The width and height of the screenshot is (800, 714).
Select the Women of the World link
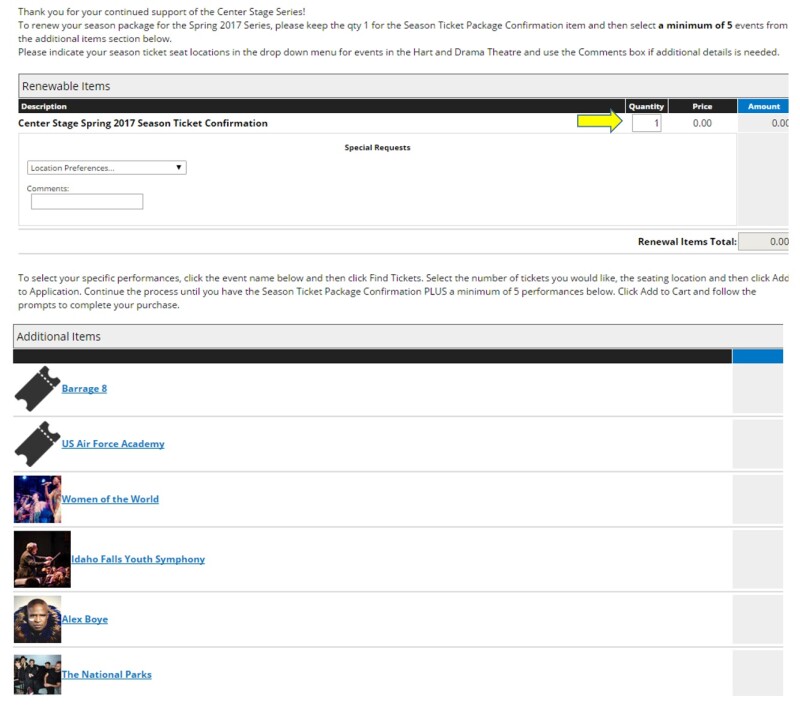coord(110,499)
